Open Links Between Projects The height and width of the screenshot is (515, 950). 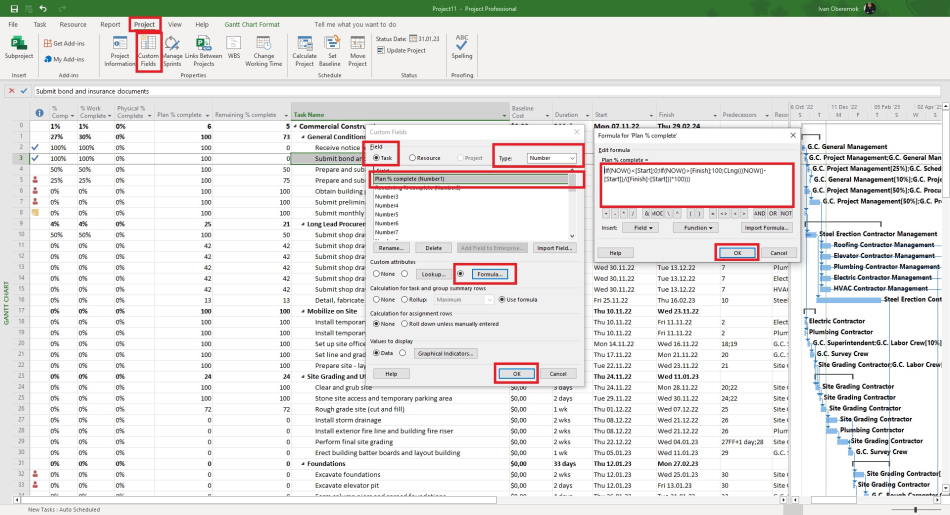pyautogui.click(x=204, y=52)
